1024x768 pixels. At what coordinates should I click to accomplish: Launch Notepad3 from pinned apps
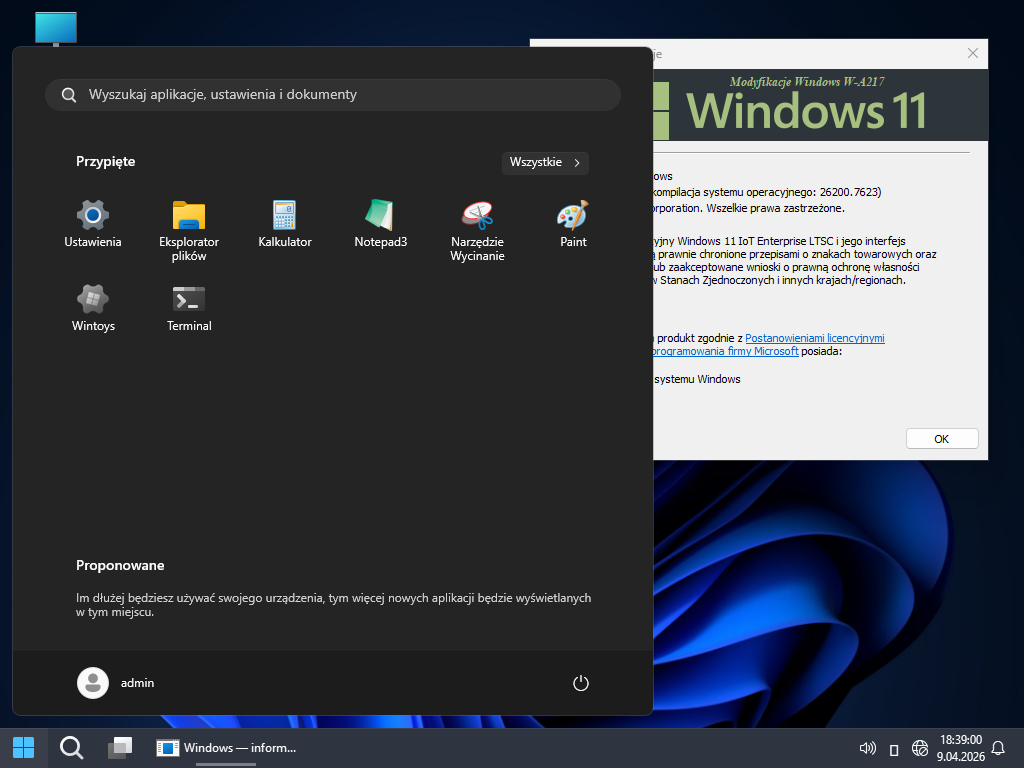pos(381,223)
